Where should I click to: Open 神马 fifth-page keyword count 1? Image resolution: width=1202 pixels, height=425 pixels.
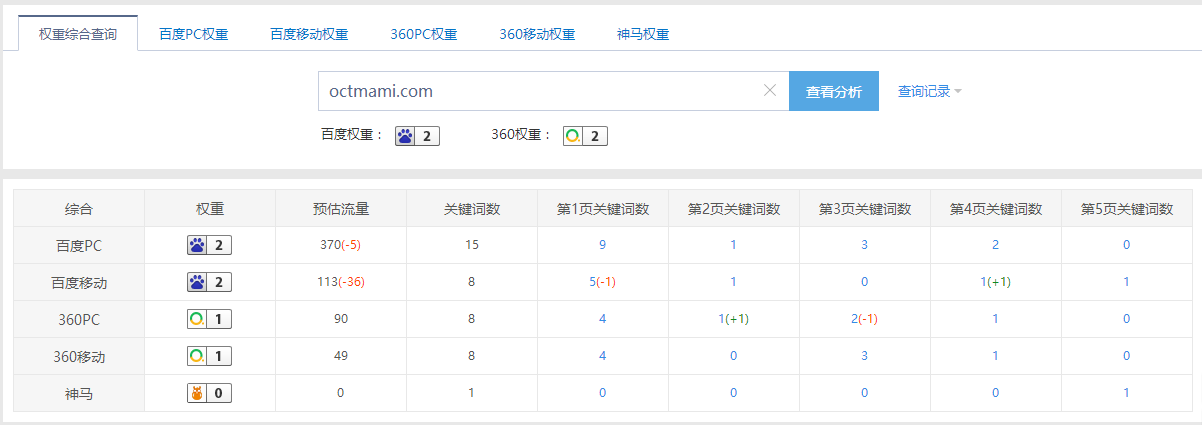click(x=1126, y=393)
